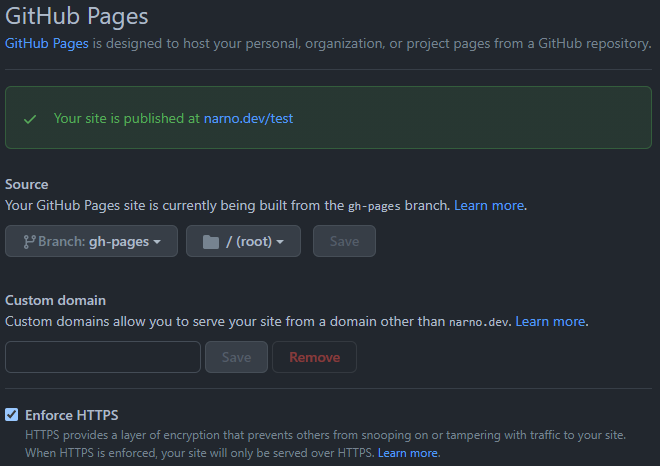Open Learn more link about HTTPS

click(x=408, y=453)
